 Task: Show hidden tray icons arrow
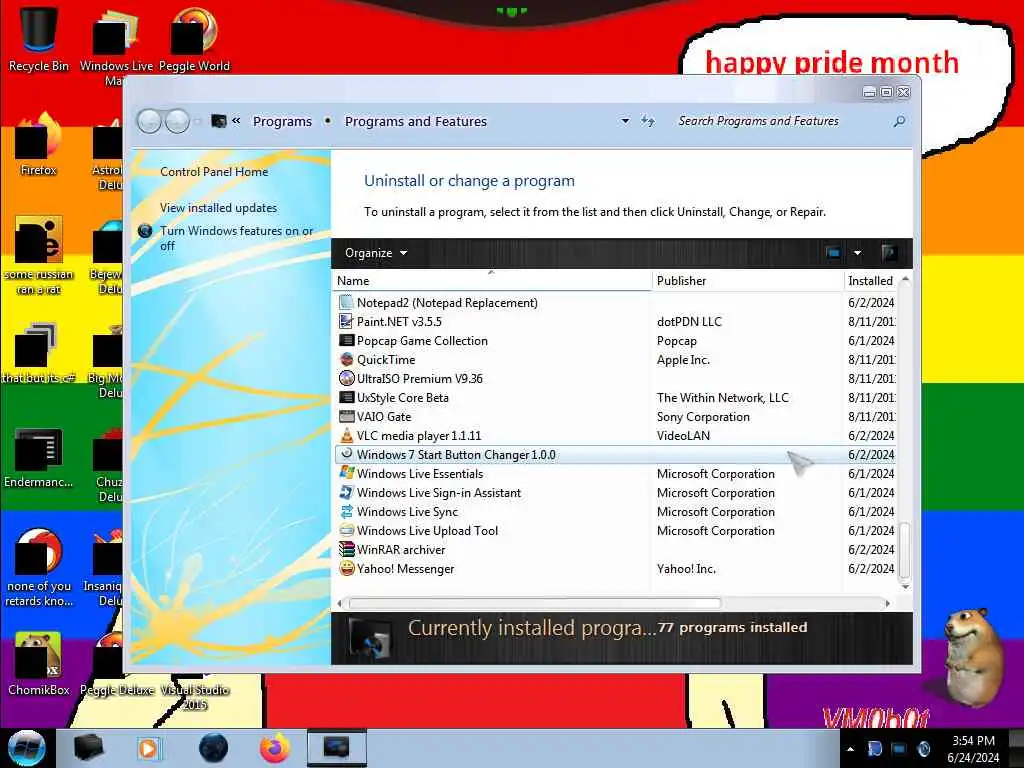coord(850,749)
